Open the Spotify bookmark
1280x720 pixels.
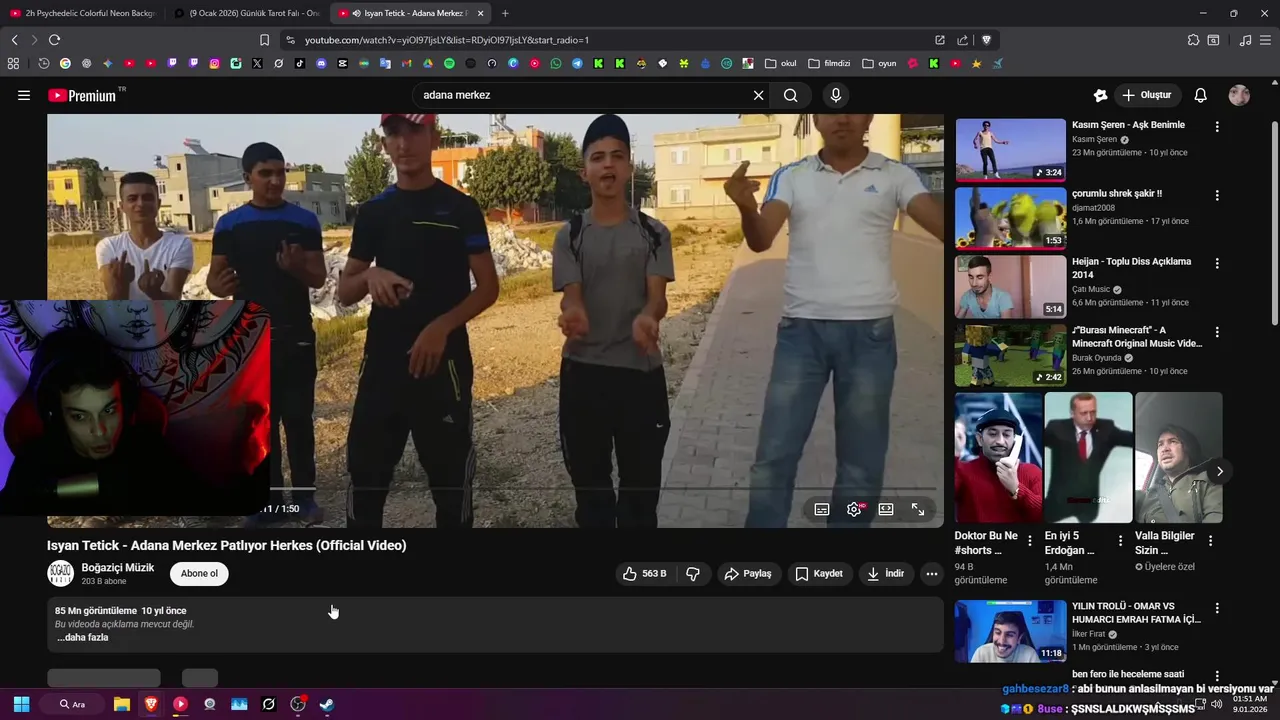point(449,63)
